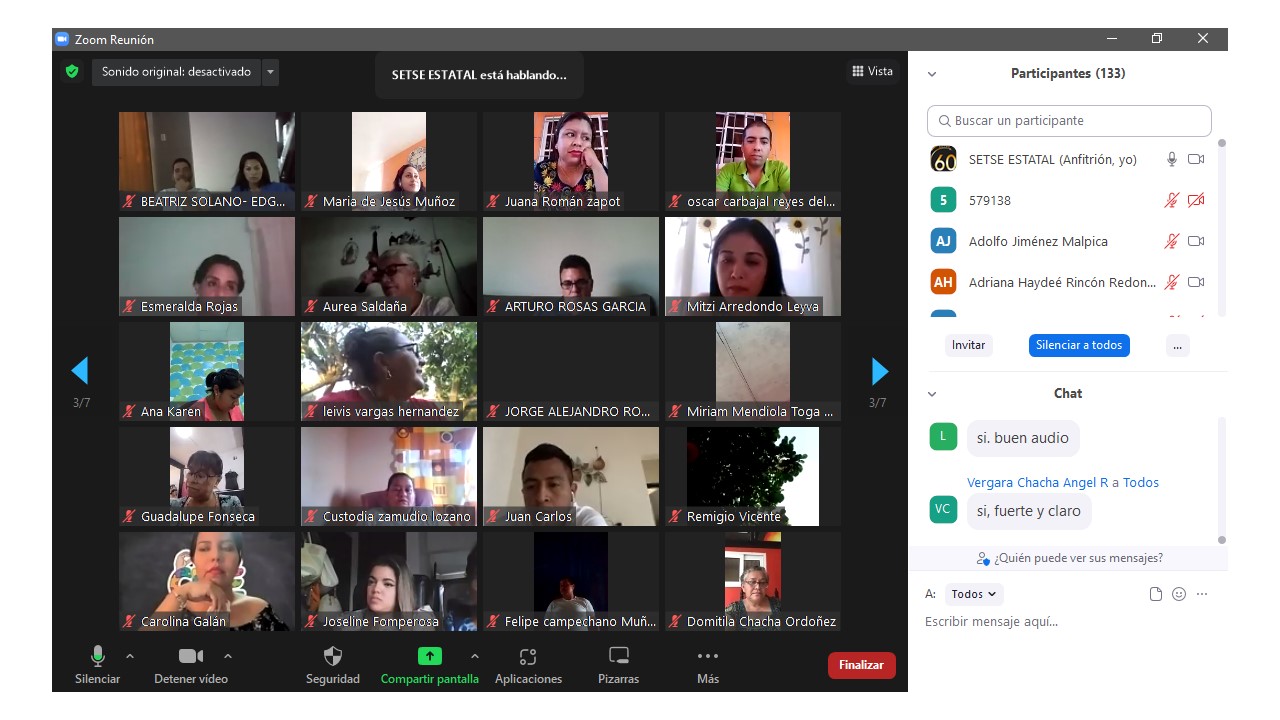
Task: Select Aurea Saldaña video tile
Action: tap(389, 266)
